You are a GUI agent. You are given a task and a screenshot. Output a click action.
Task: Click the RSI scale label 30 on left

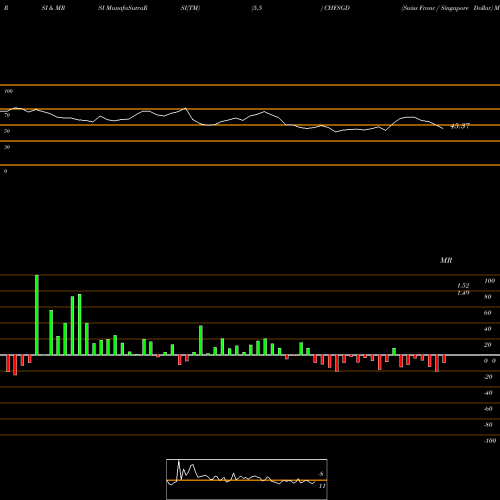[7, 147]
